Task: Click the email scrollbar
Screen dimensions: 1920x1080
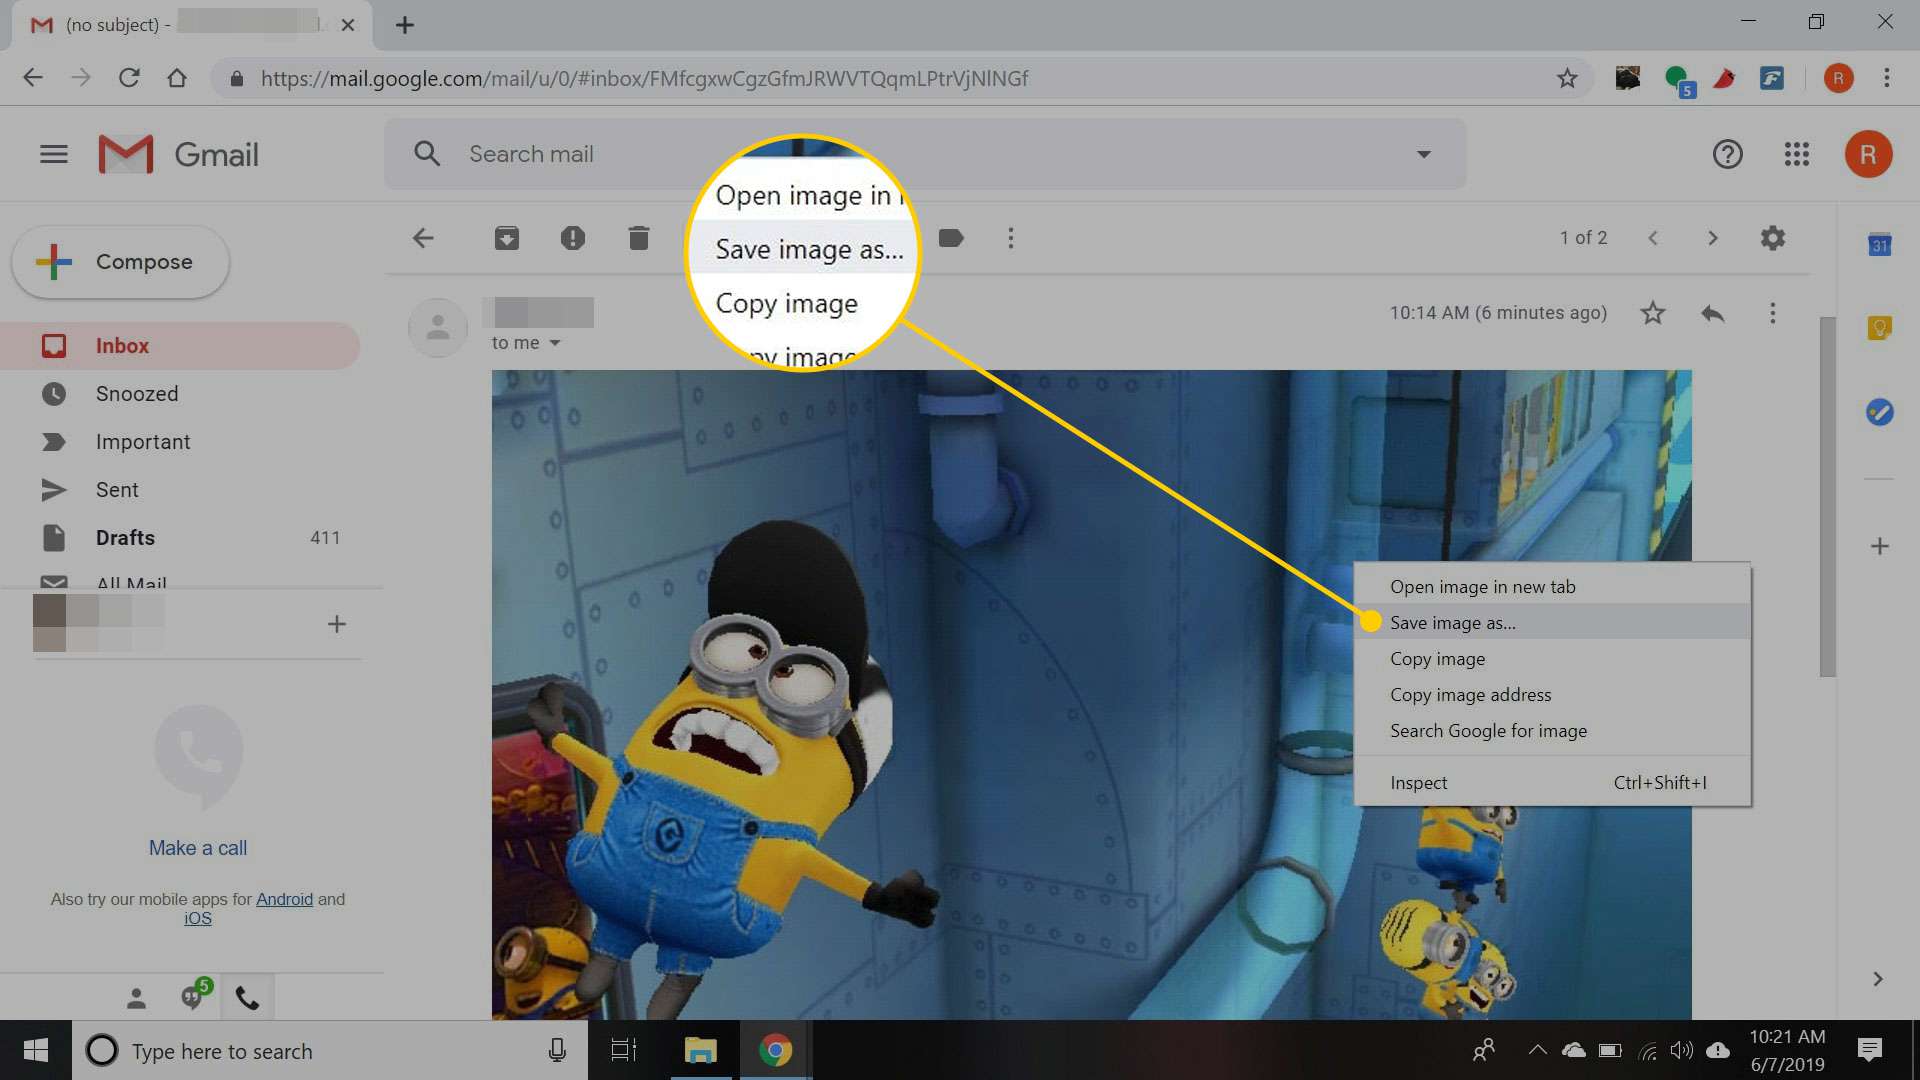Action: coord(1827,497)
